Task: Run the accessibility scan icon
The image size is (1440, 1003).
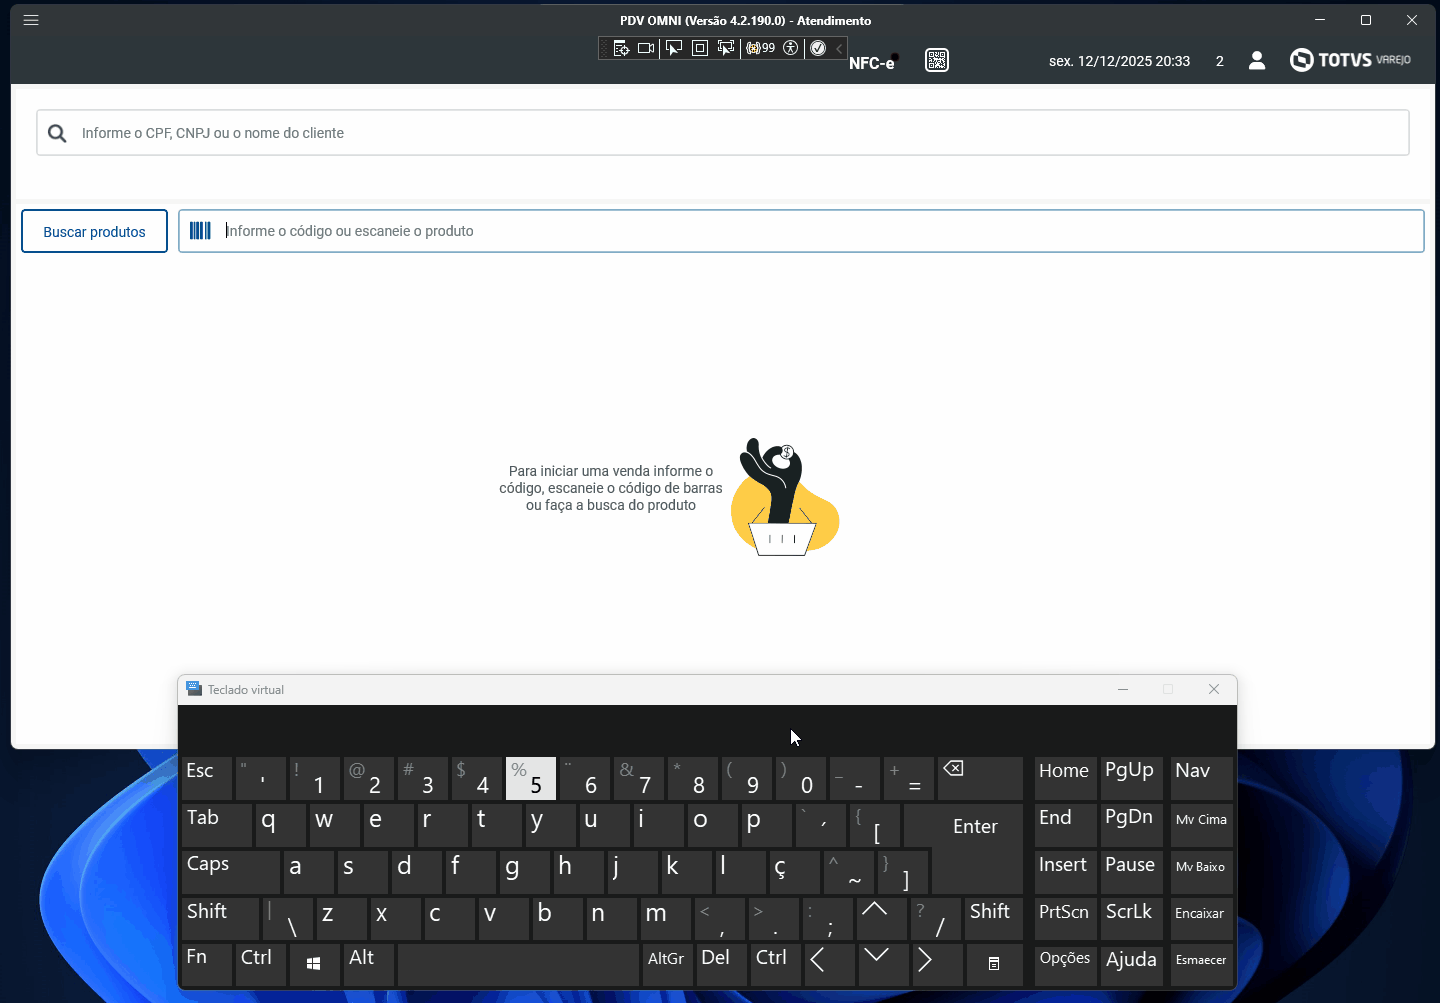Action: tap(791, 48)
